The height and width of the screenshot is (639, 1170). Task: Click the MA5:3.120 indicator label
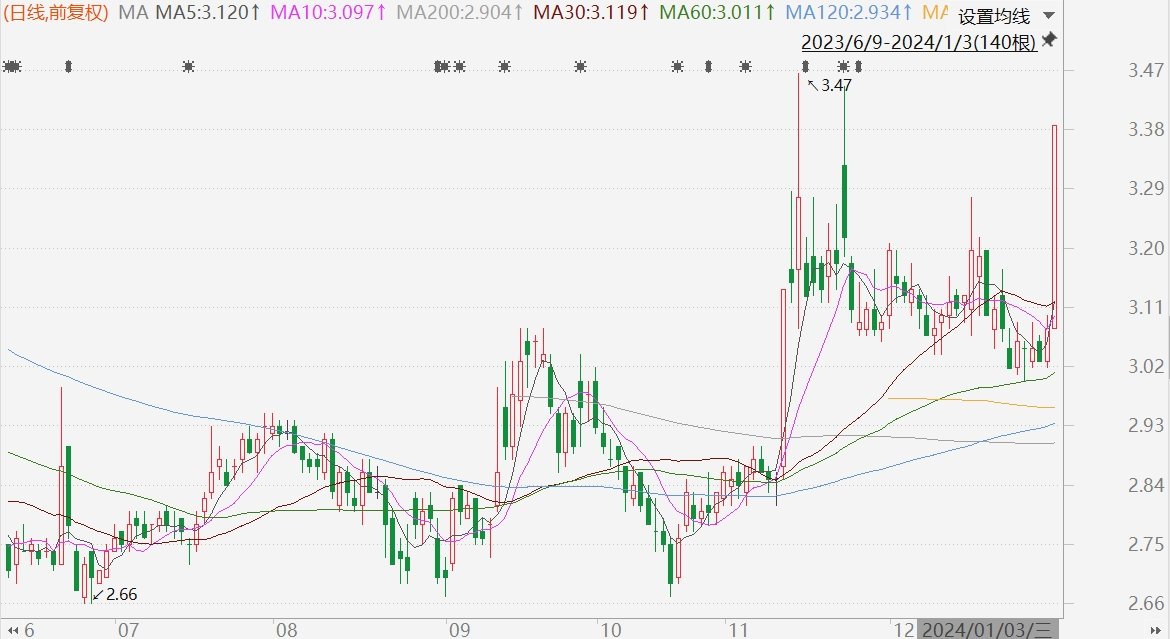(x=208, y=12)
